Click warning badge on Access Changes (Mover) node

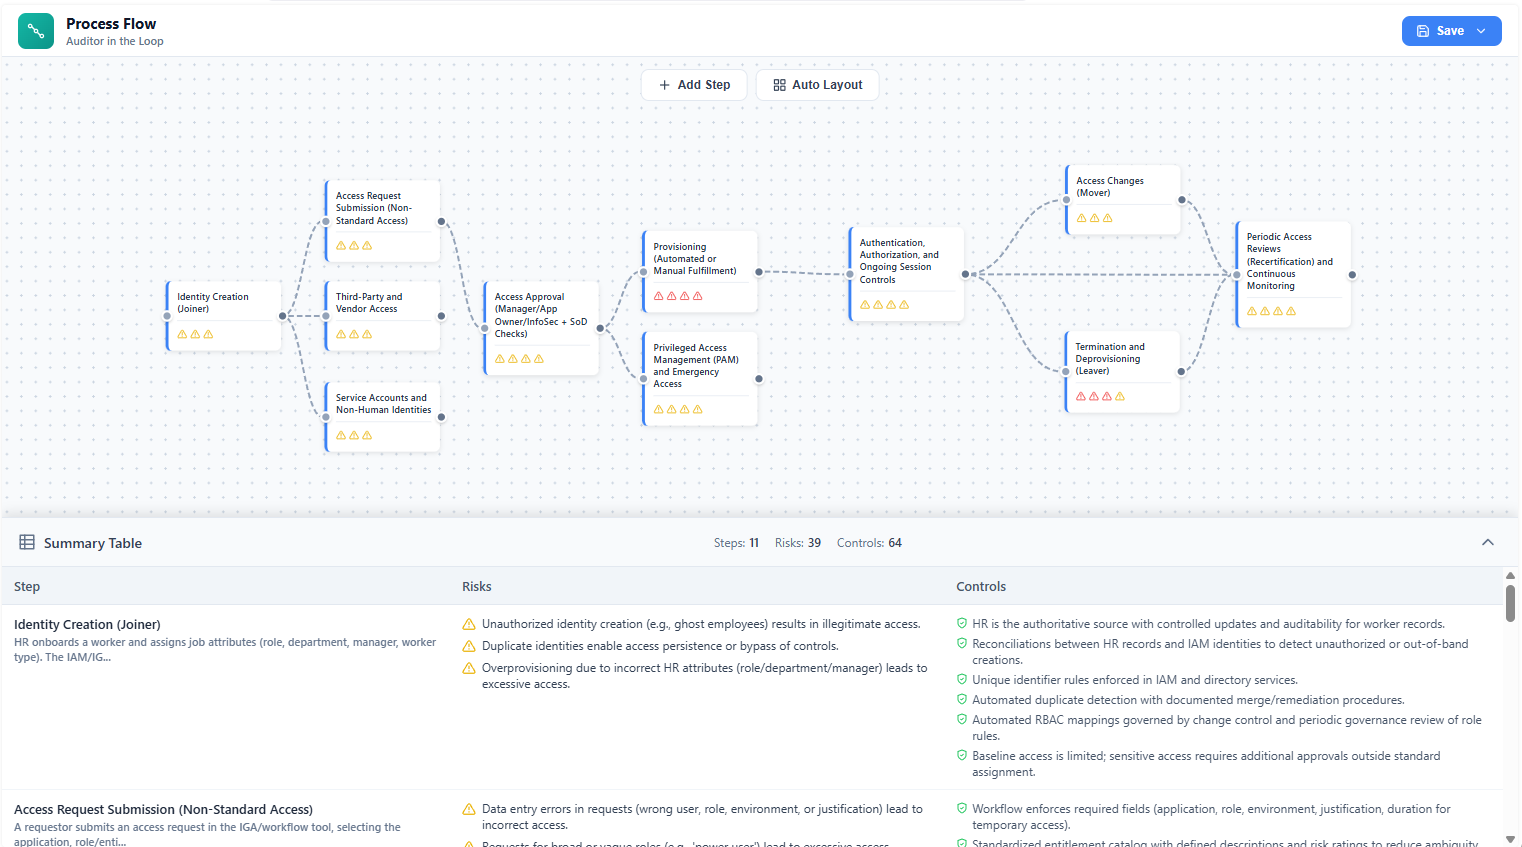pyautogui.click(x=1081, y=217)
